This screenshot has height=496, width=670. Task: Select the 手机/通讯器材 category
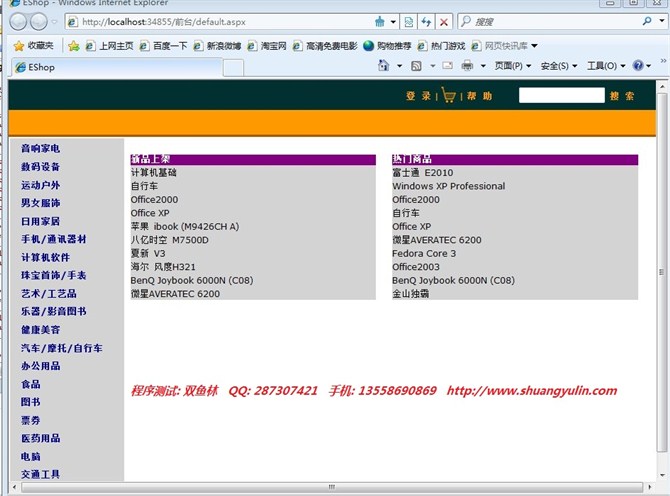(54, 239)
